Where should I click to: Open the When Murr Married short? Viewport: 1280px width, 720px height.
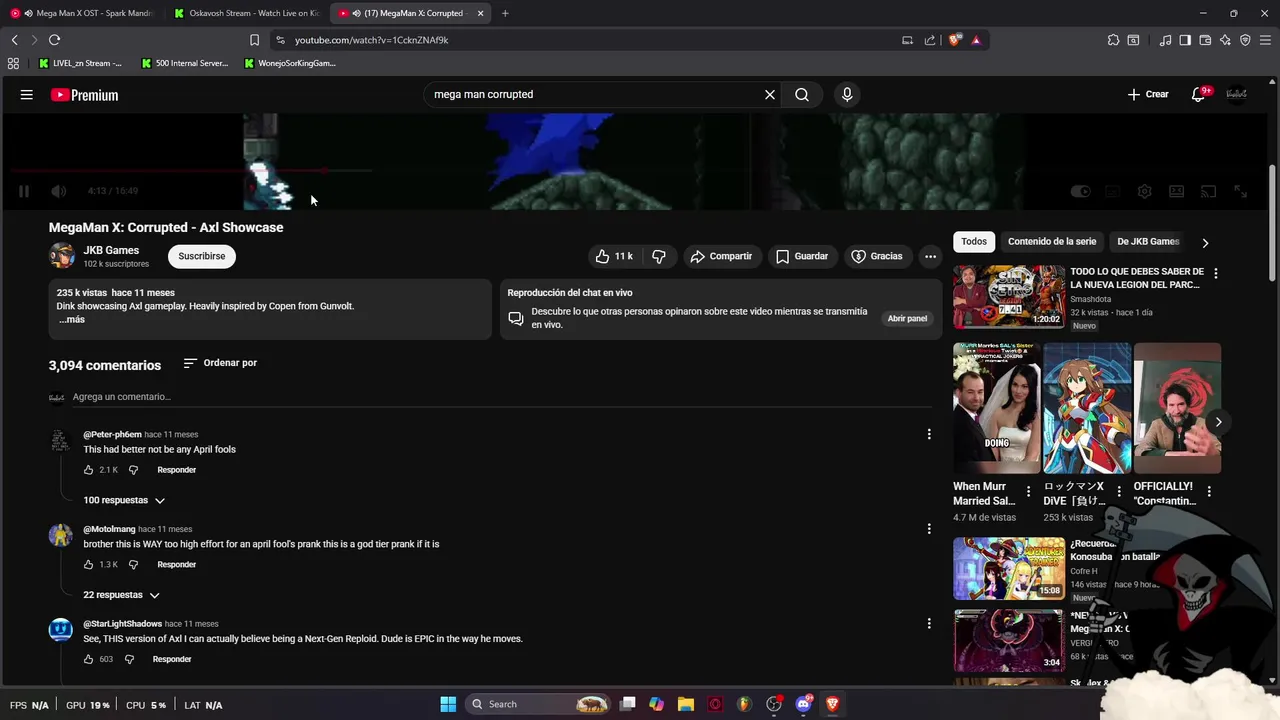coord(996,408)
